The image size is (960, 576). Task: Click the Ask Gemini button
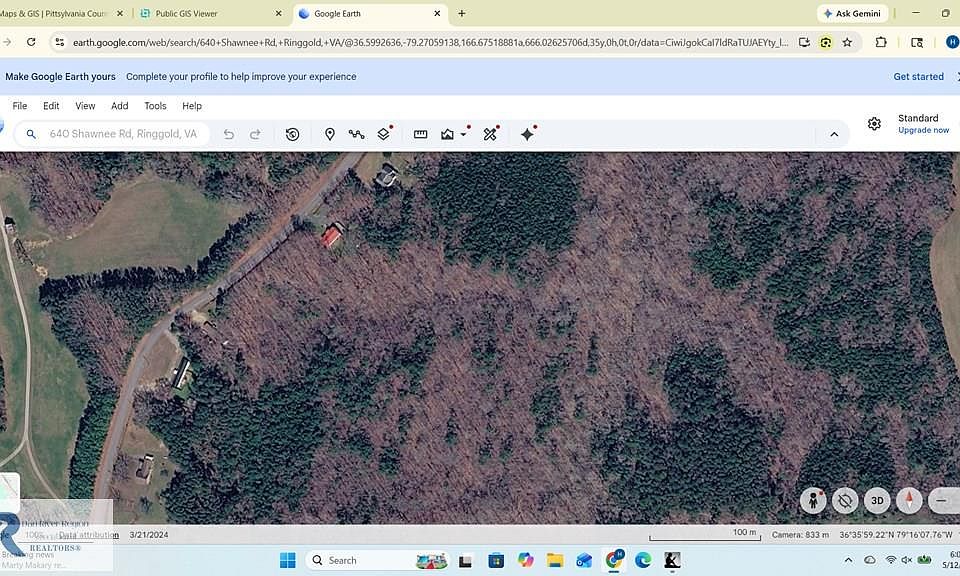click(x=852, y=13)
